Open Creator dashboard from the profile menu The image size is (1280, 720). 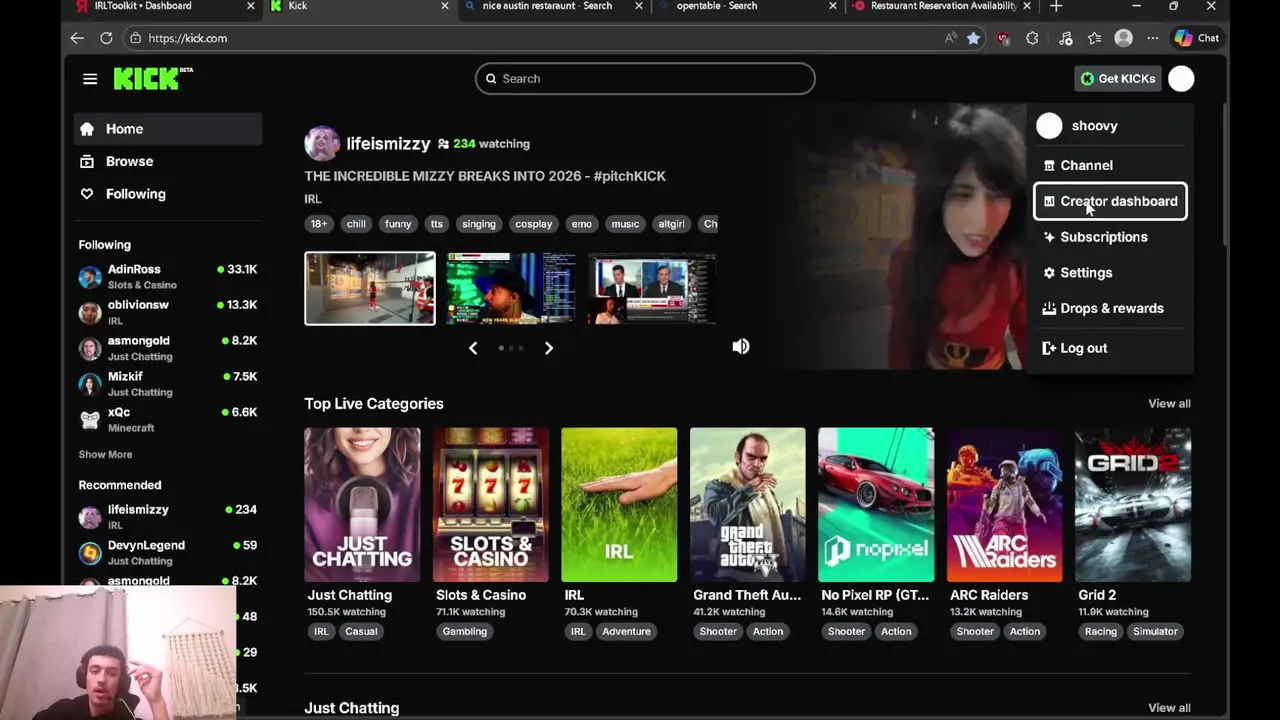1110,201
